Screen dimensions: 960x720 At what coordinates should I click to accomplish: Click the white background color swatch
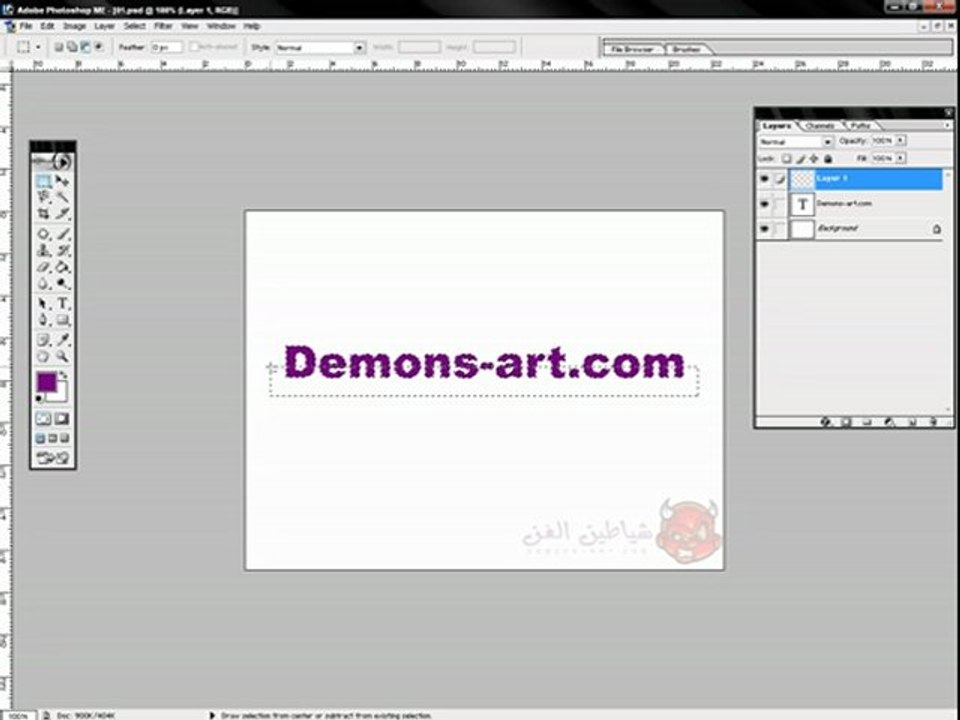click(x=61, y=395)
